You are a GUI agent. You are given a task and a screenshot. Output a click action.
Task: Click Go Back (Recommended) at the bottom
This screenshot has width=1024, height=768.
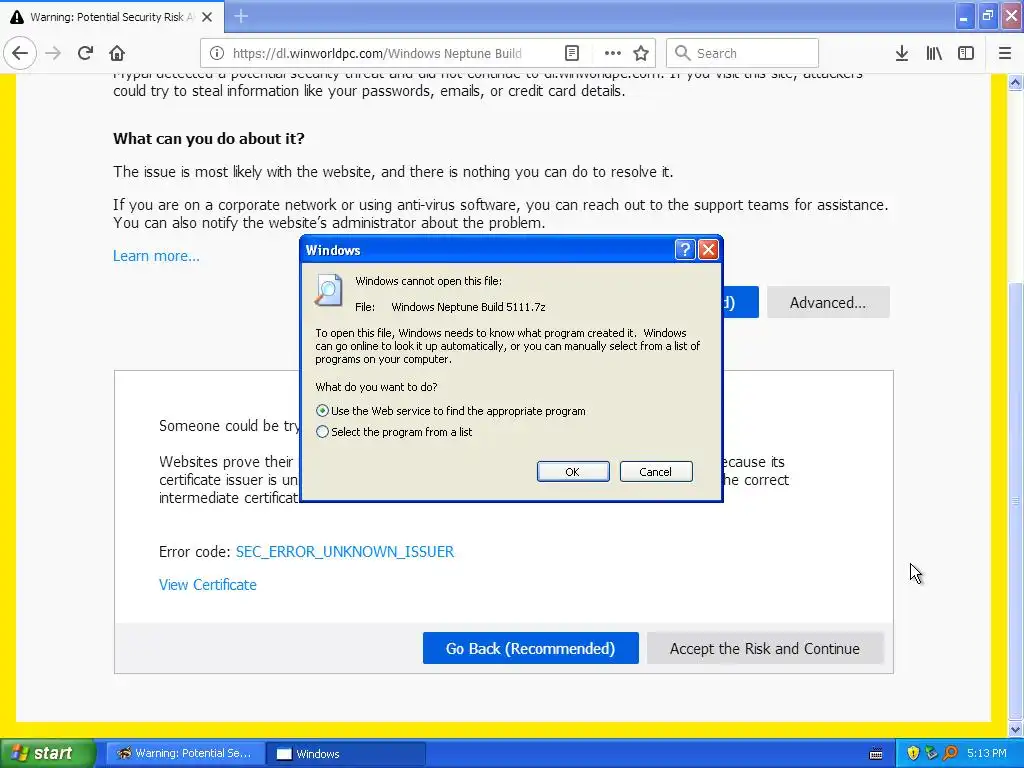point(530,648)
